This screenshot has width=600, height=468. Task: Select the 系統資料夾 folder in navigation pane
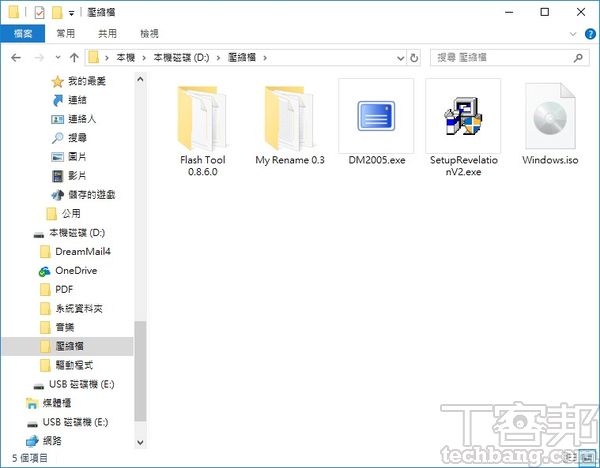(x=71, y=308)
